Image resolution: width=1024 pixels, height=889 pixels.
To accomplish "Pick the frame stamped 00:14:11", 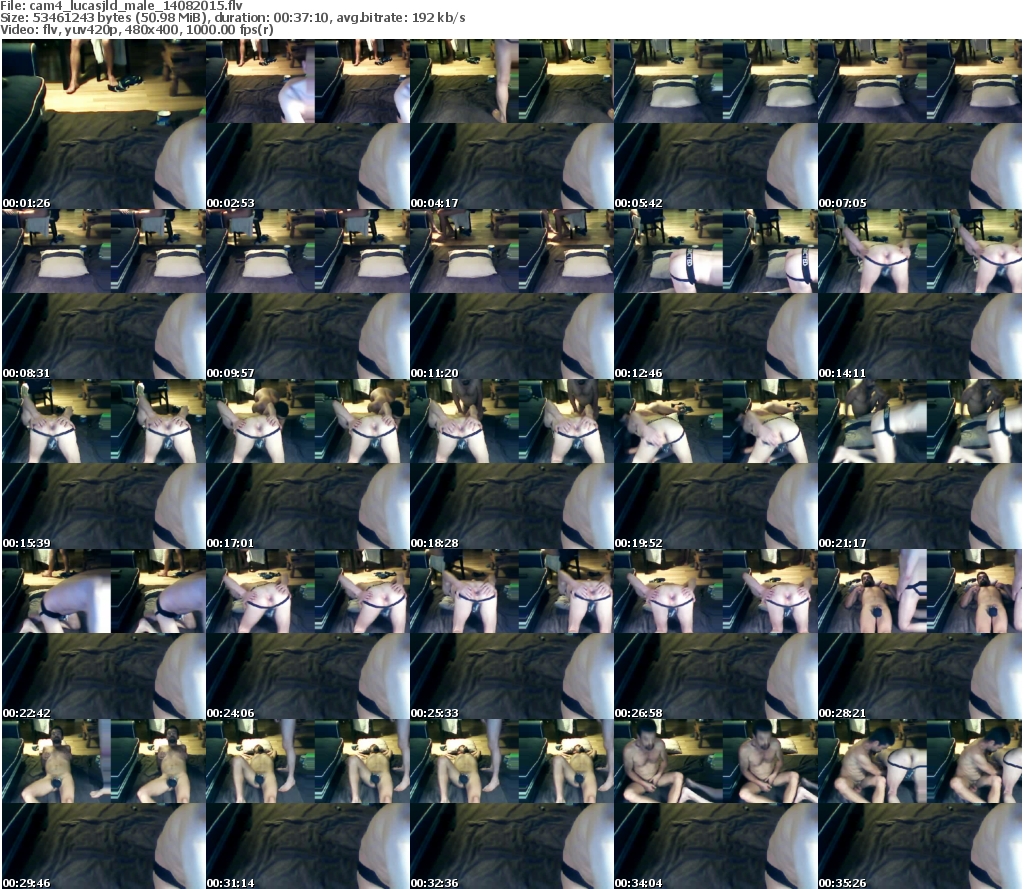I will 920,294.
